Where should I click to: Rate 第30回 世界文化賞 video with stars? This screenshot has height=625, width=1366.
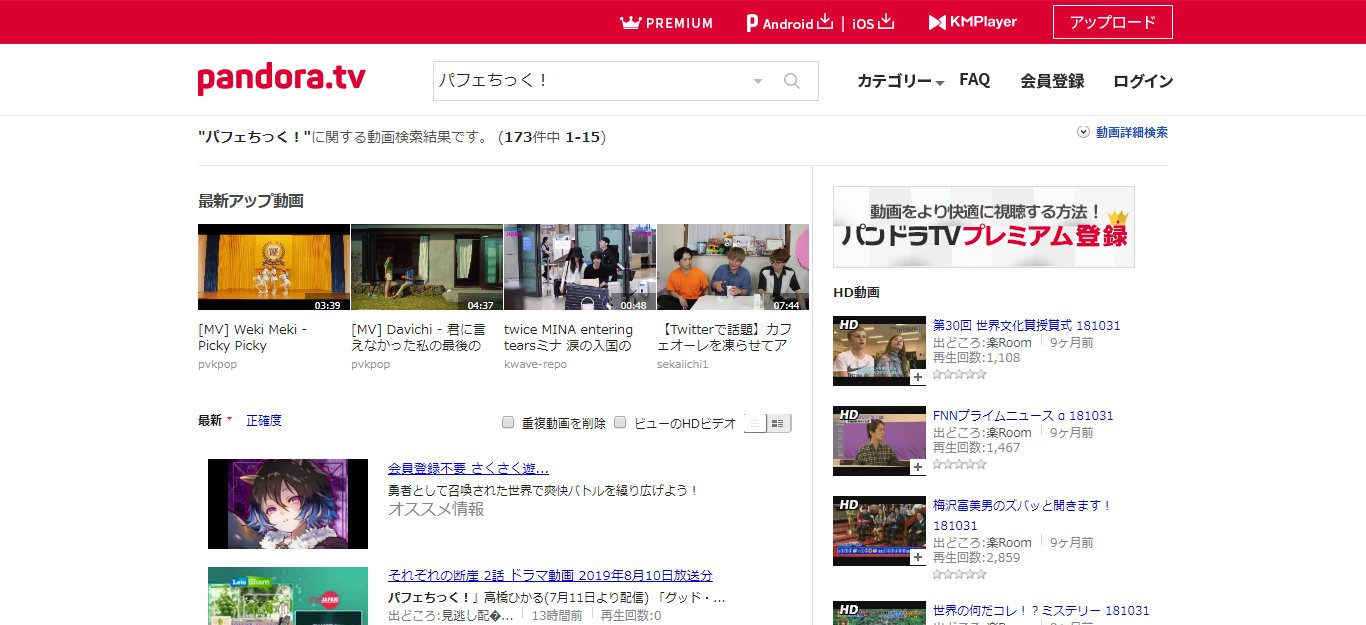960,374
